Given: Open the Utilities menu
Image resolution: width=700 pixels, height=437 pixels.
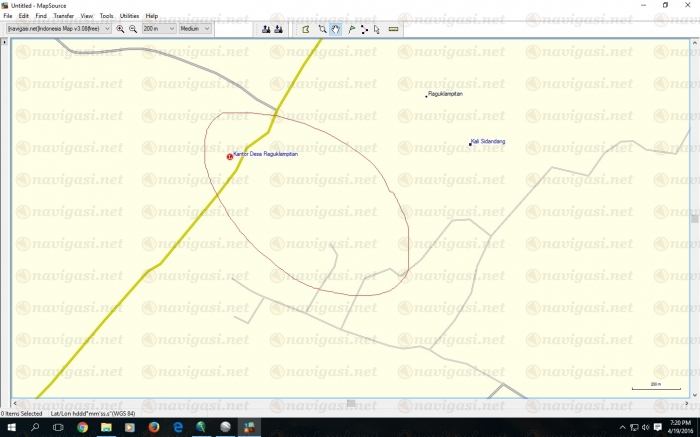Looking at the screenshot, I should 129,16.
